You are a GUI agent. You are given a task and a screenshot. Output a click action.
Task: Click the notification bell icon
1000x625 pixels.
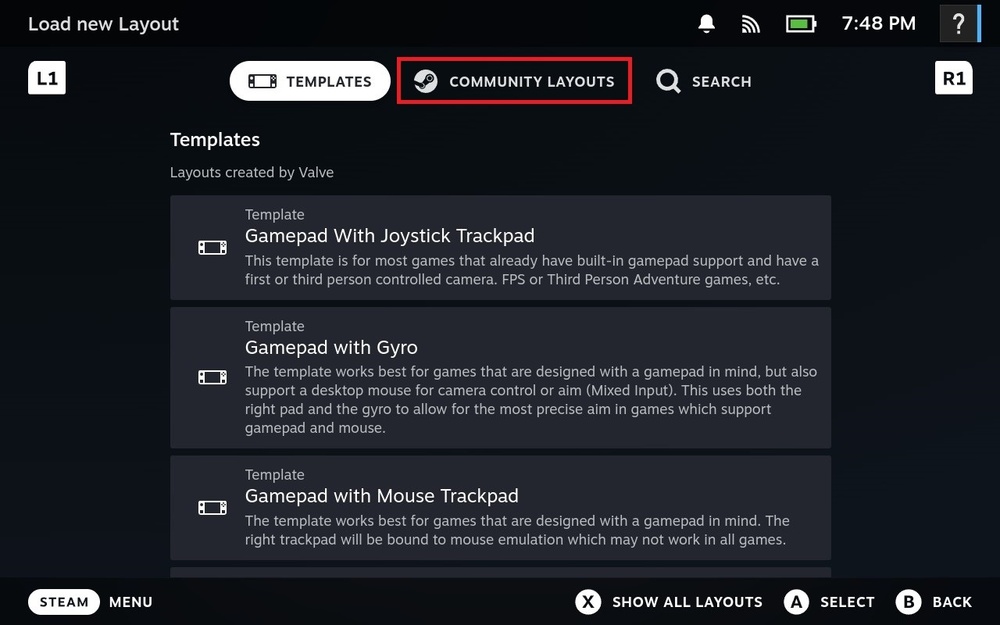tap(707, 23)
